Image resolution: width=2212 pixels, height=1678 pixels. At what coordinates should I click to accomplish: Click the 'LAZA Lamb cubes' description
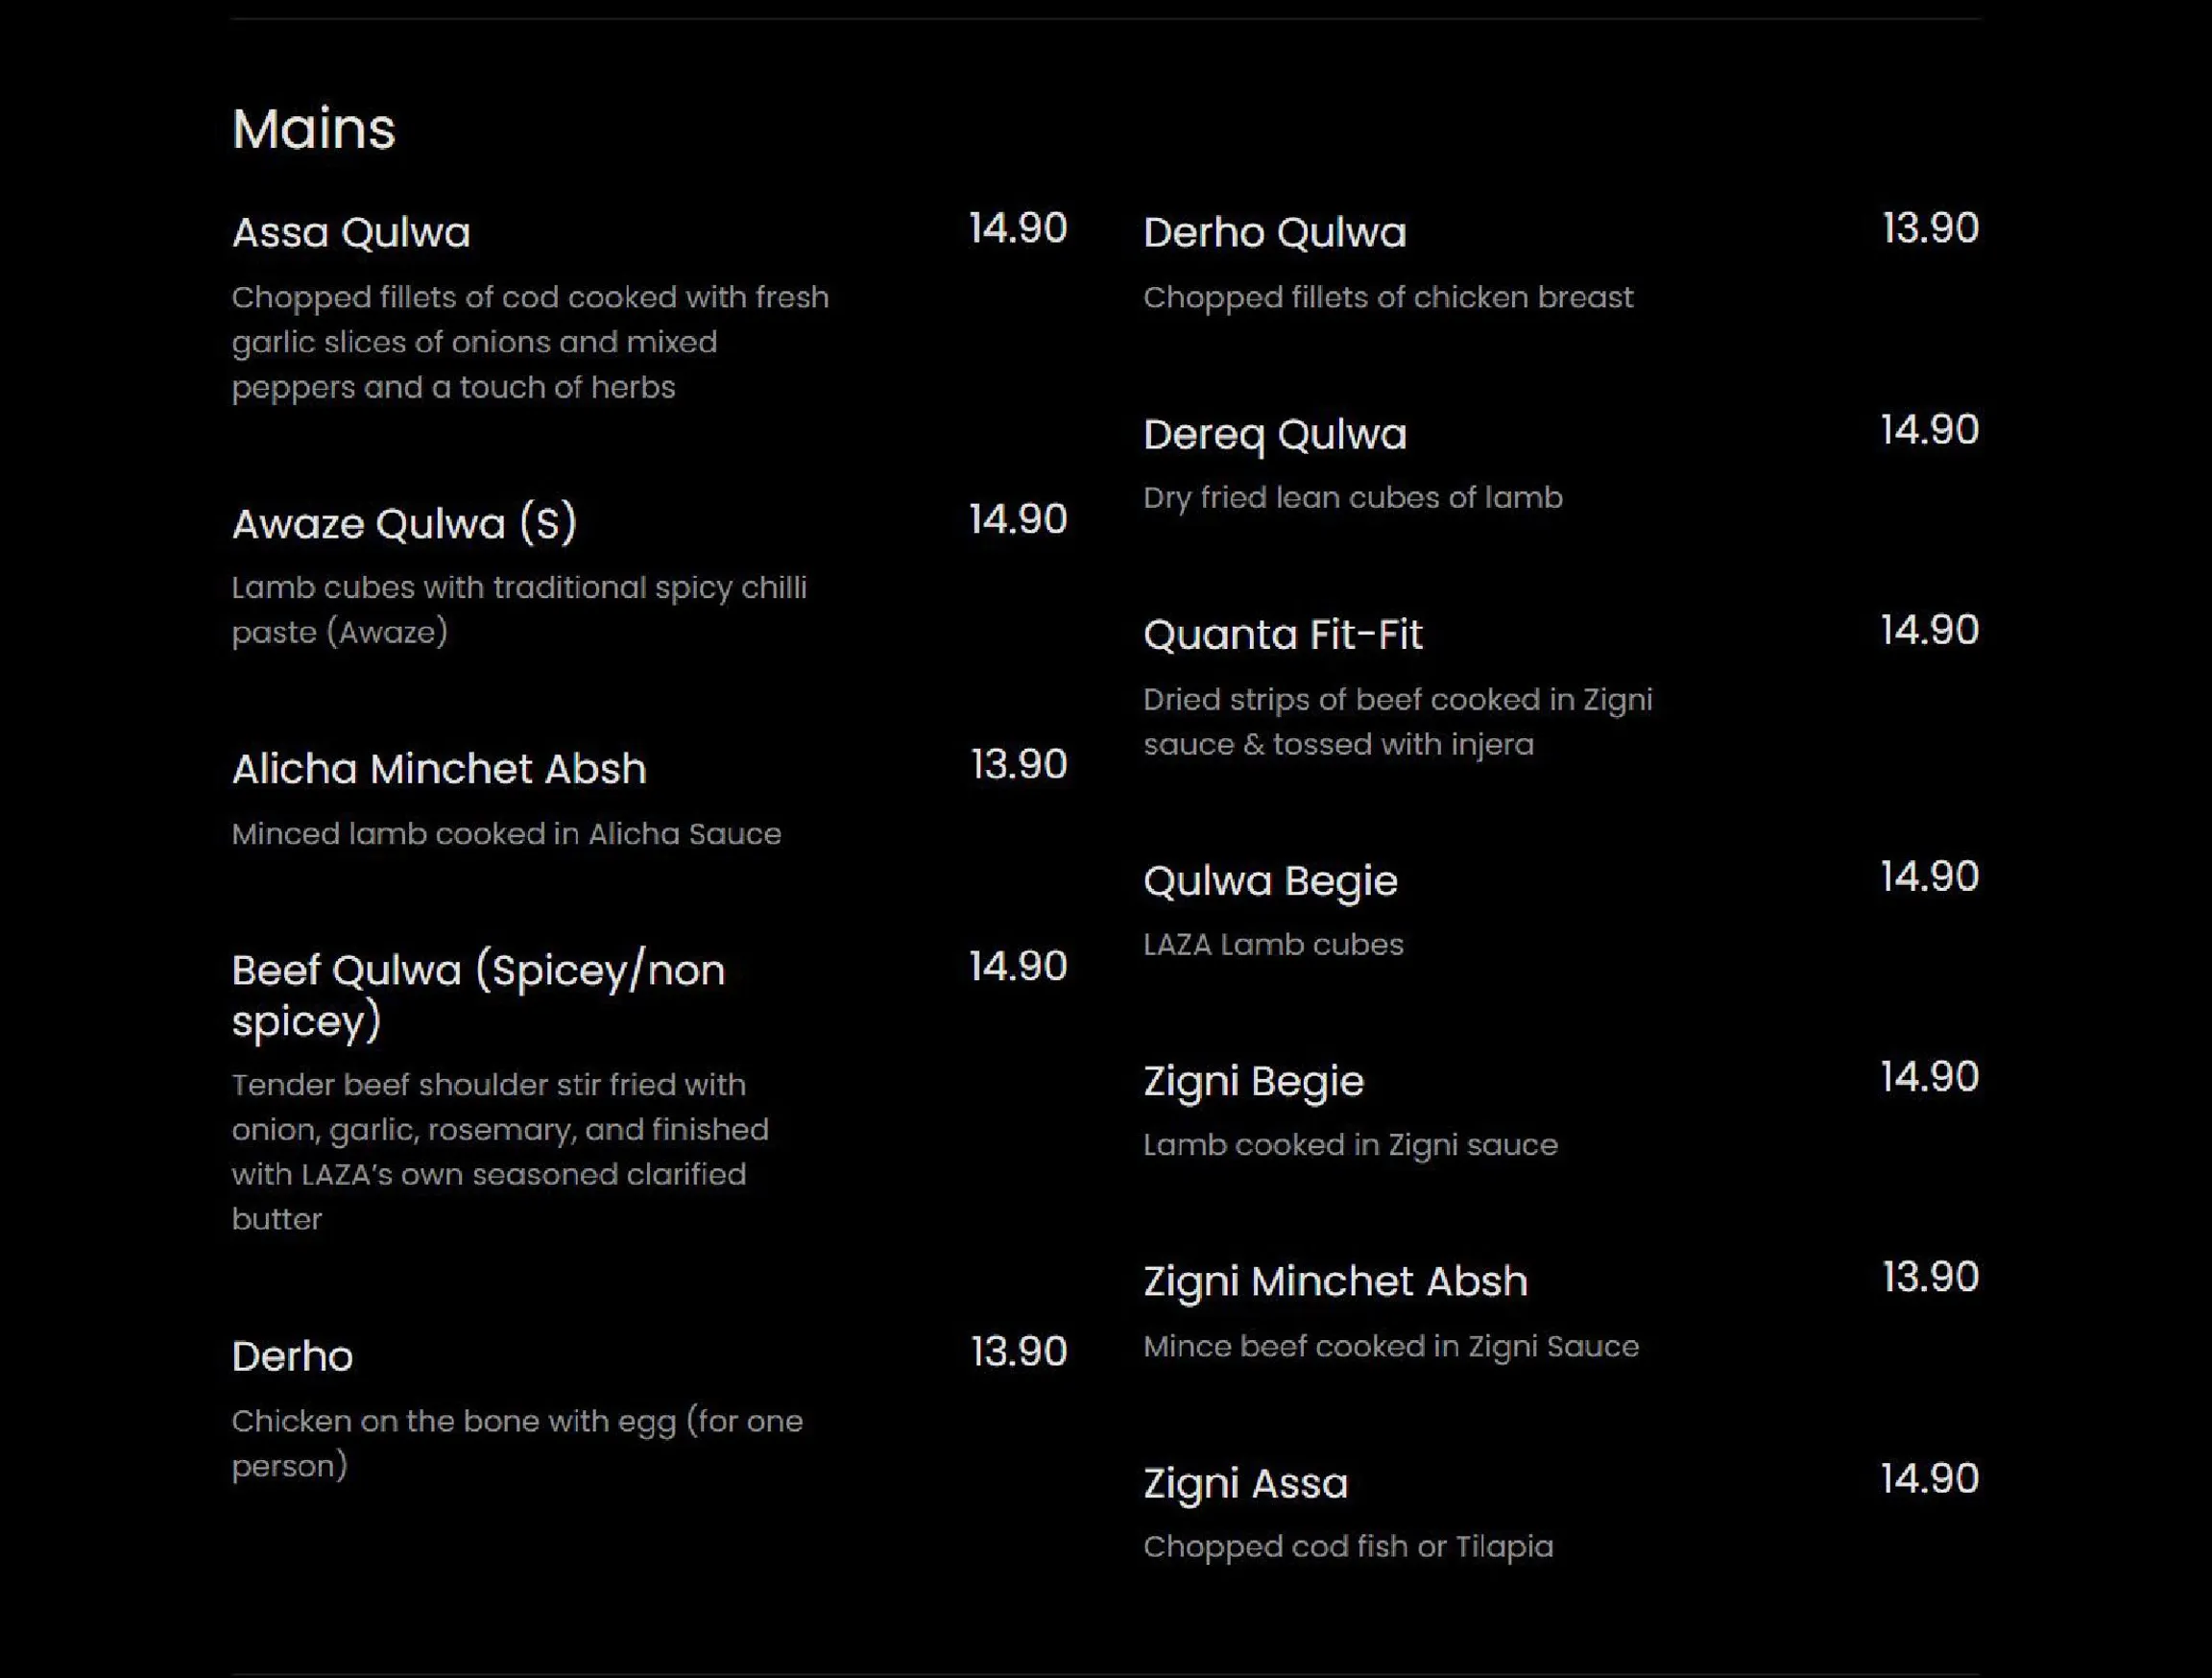pos(1274,944)
